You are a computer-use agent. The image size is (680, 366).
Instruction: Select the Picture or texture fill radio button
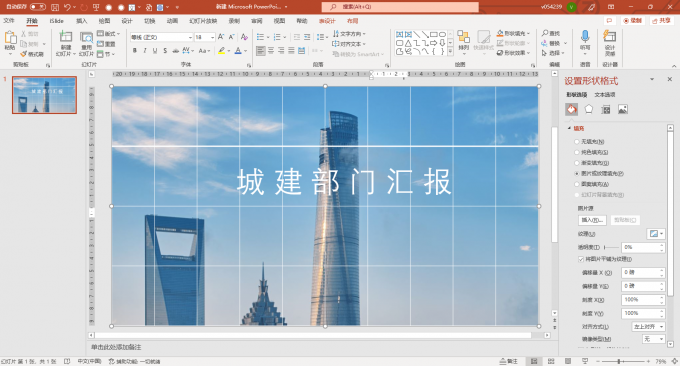coord(577,173)
